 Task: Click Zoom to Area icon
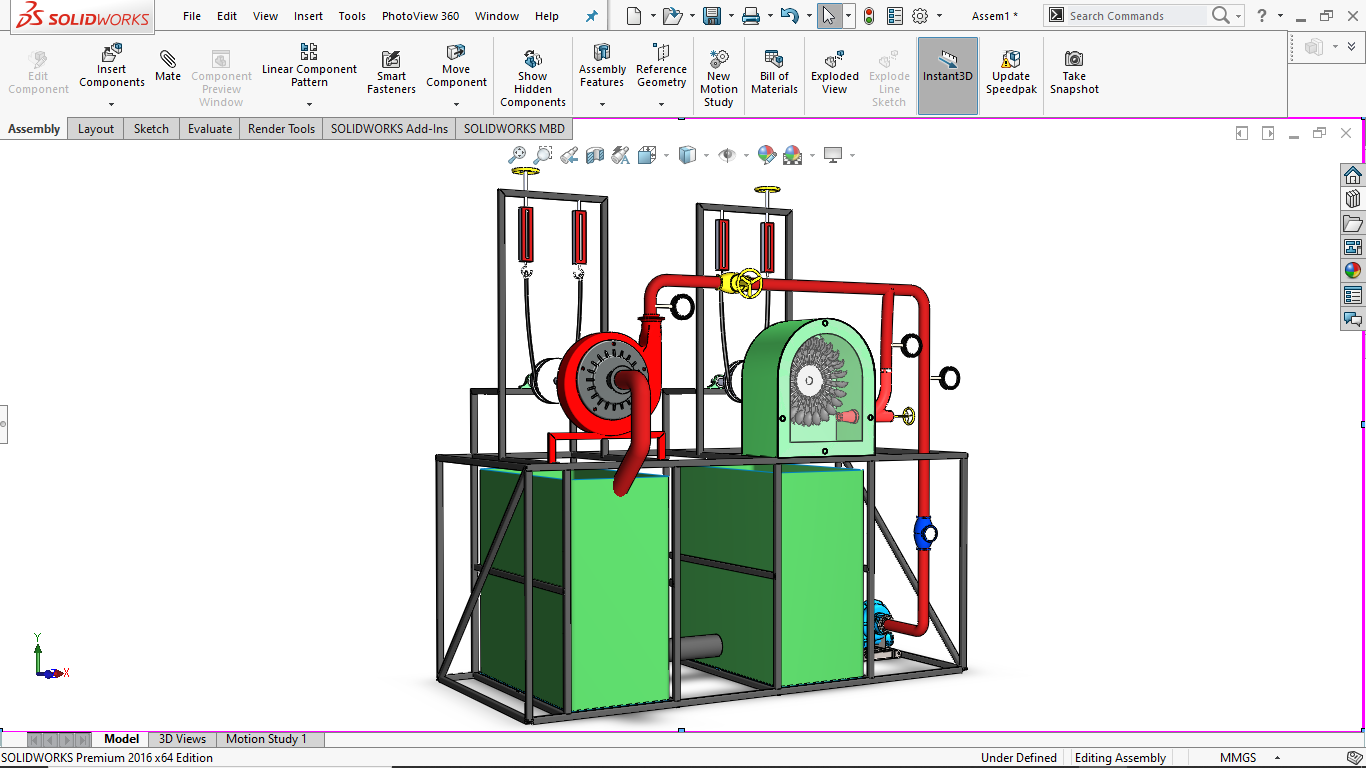(543, 155)
